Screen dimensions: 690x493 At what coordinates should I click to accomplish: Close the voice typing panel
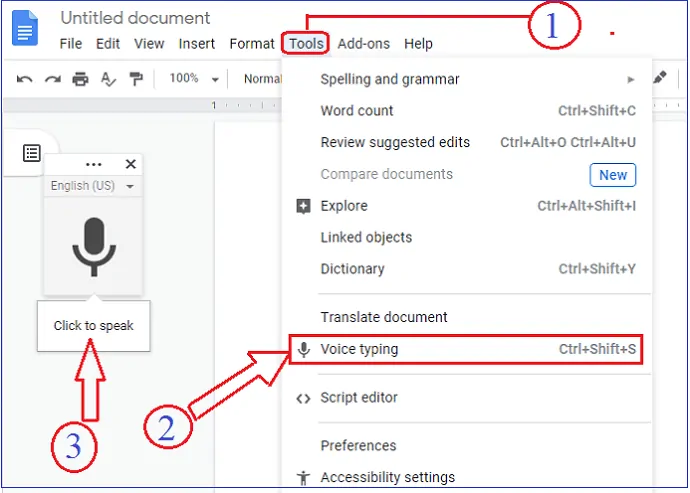click(130, 164)
